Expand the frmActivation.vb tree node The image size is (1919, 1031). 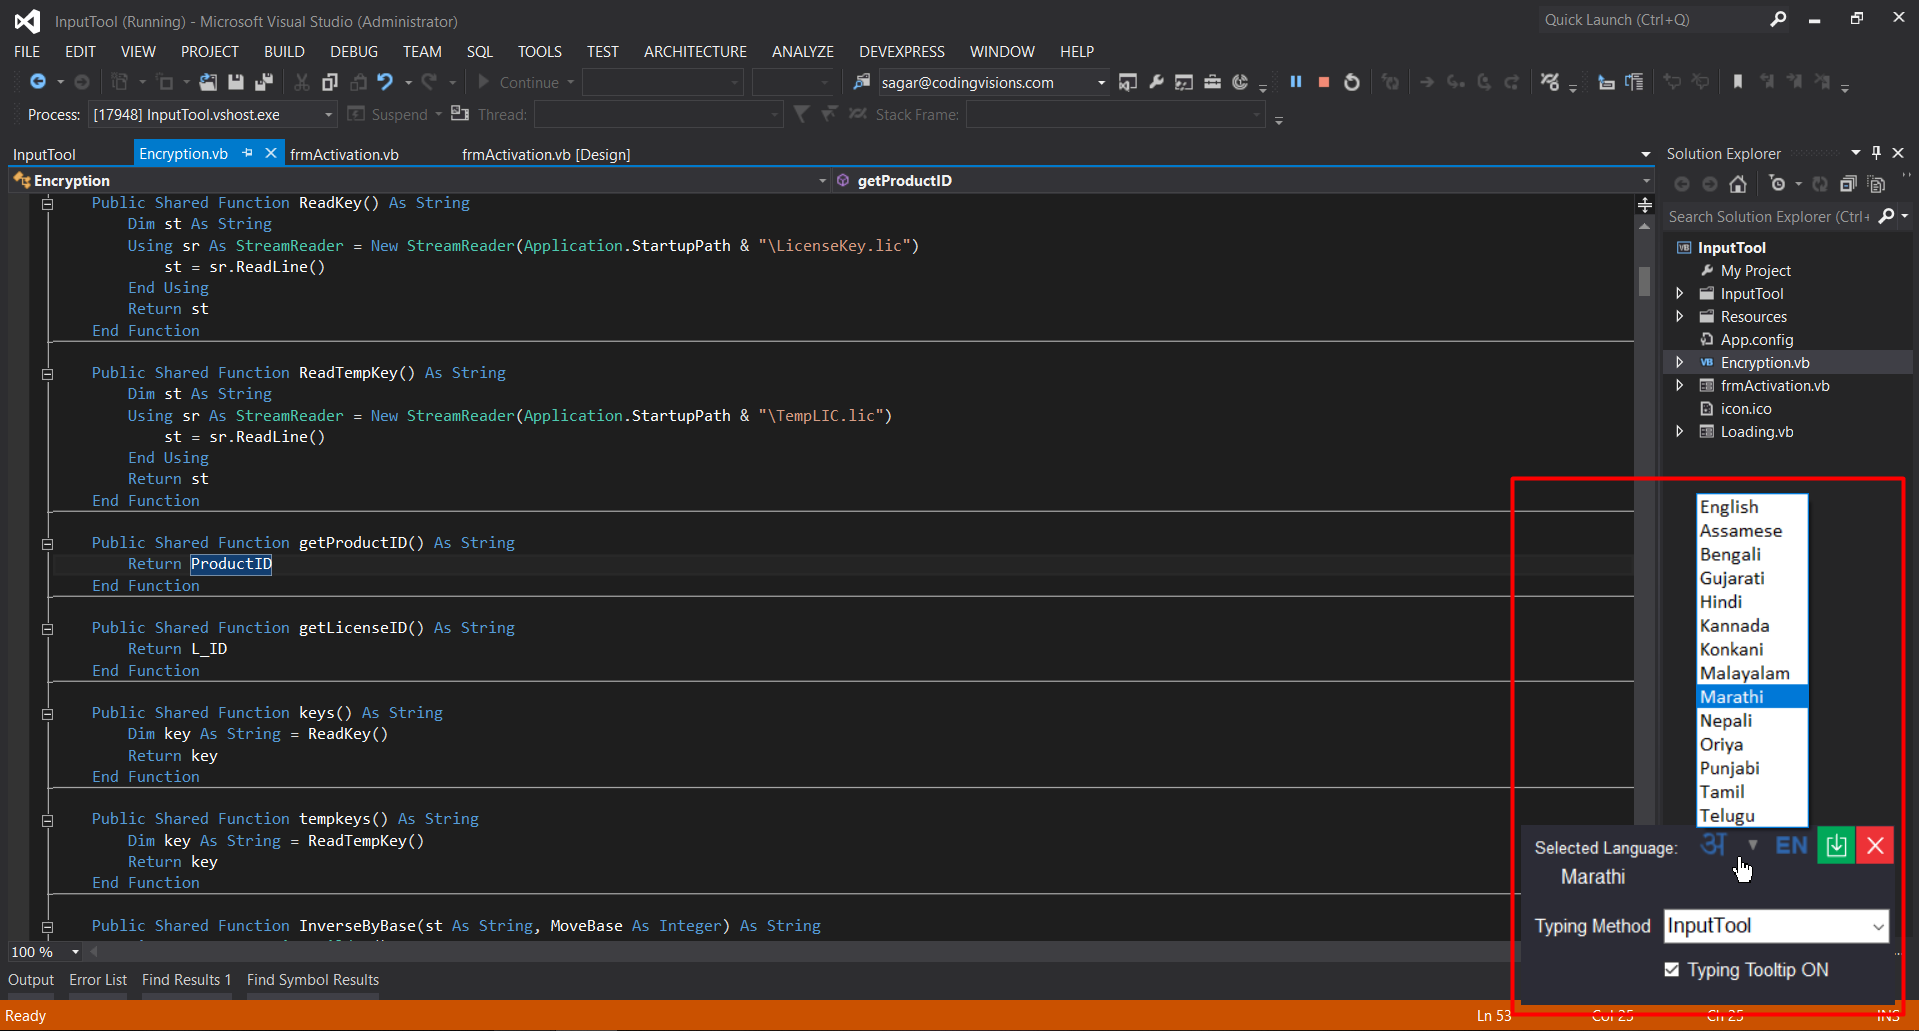(x=1680, y=386)
